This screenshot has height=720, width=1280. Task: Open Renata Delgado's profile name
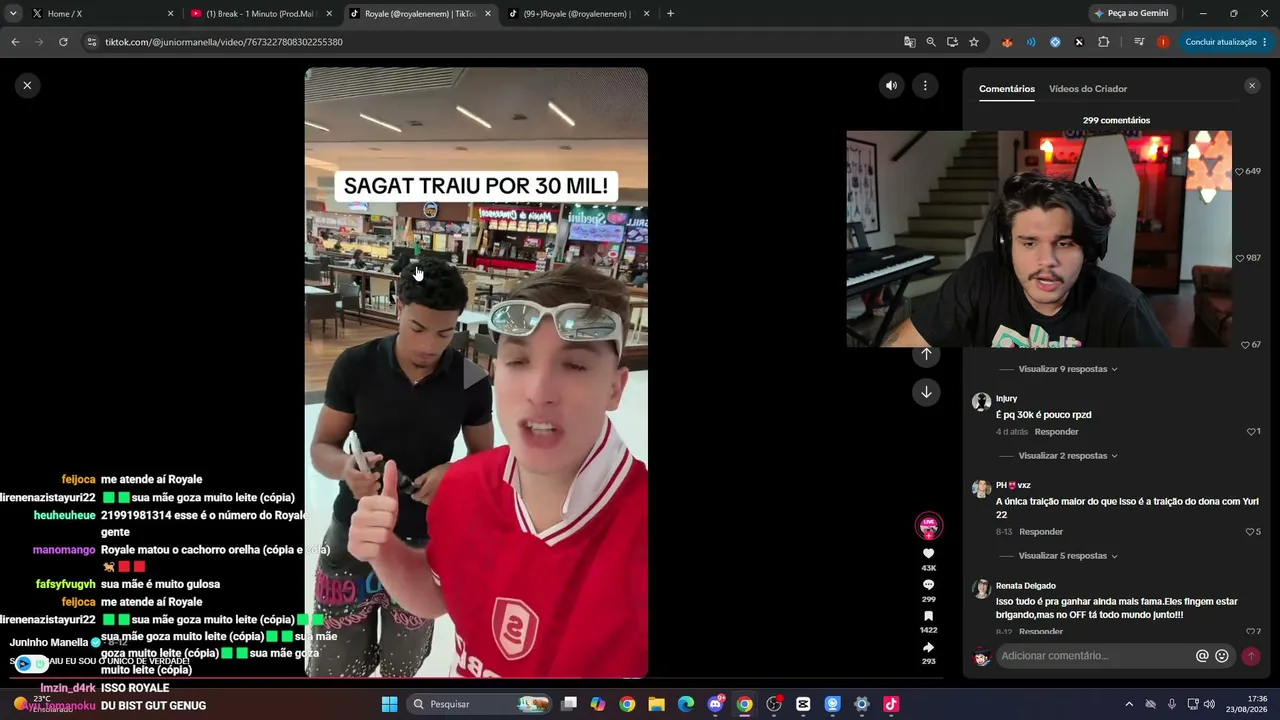click(x=1026, y=586)
